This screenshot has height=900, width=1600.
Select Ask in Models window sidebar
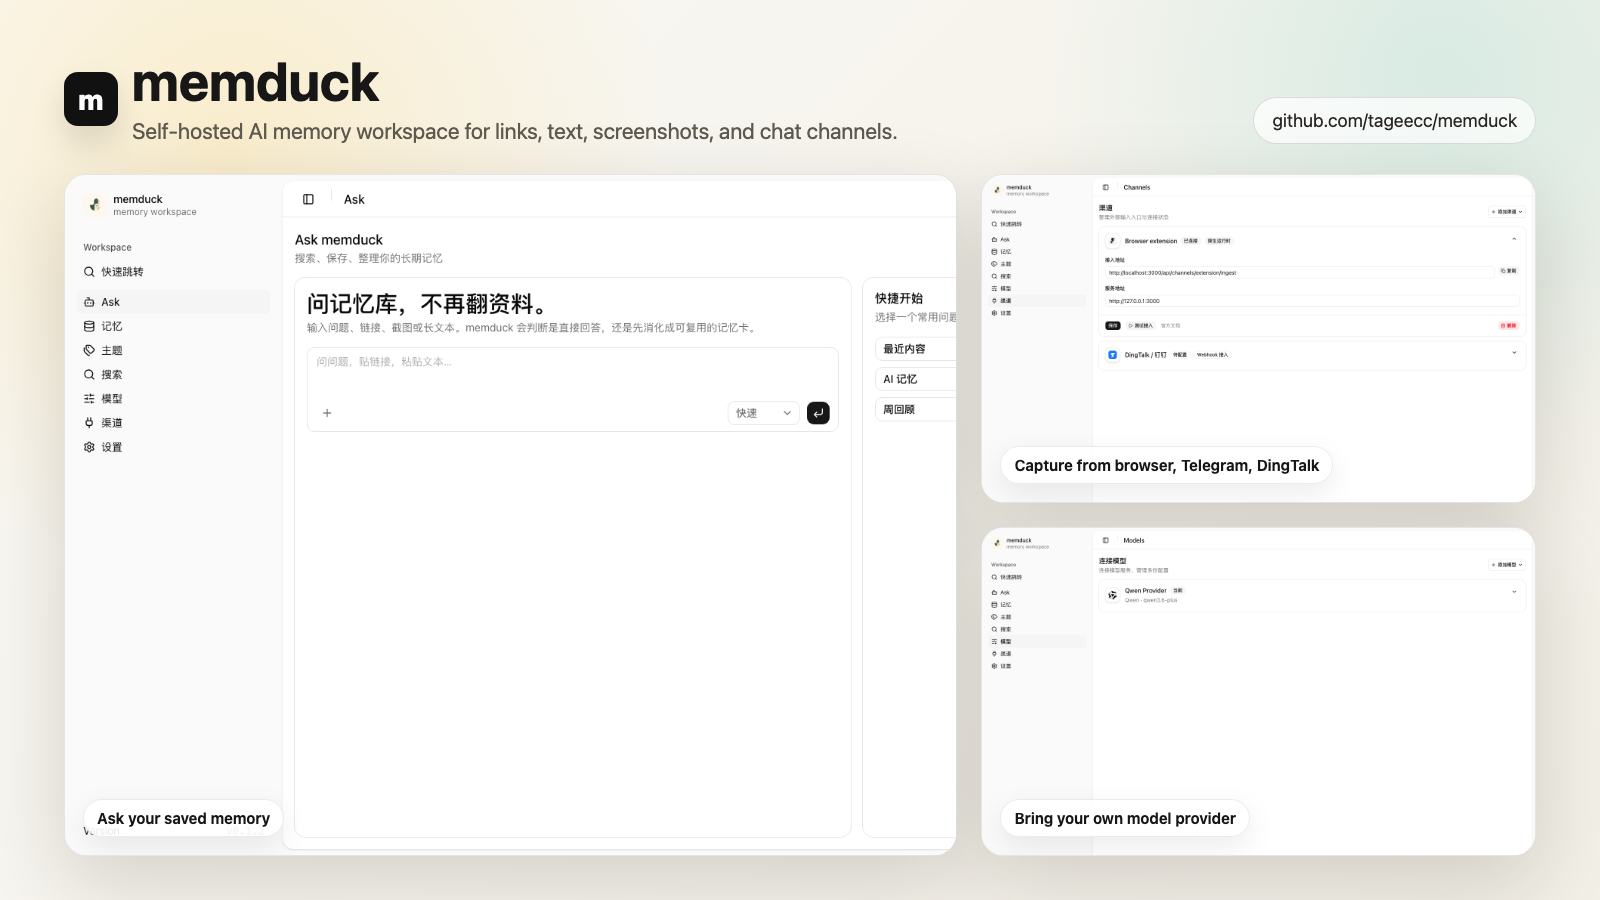(x=1037, y=593)
